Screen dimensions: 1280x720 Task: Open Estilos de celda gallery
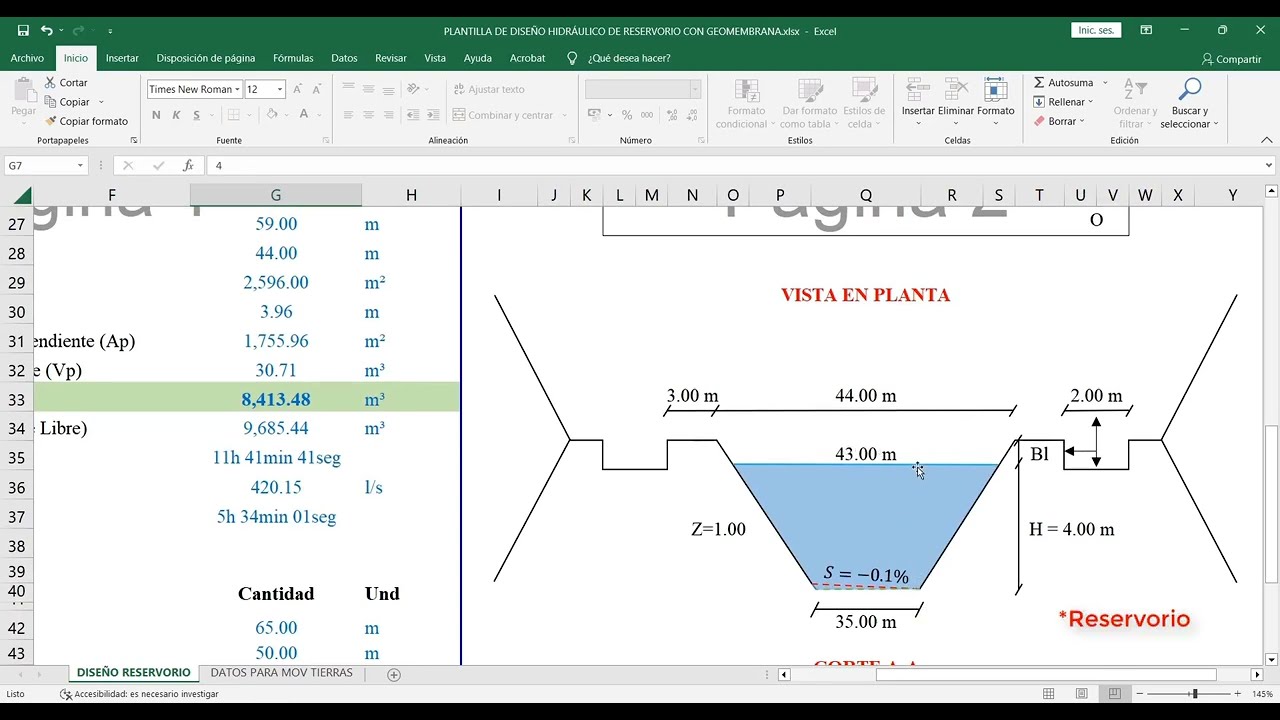pos(864,103)
